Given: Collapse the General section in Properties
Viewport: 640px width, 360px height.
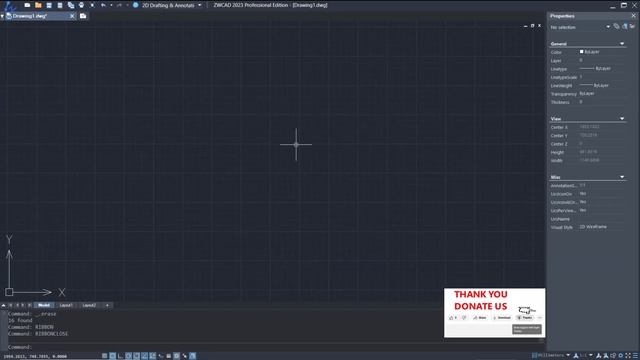Looking at the screenshot, I should pos(622,44).
